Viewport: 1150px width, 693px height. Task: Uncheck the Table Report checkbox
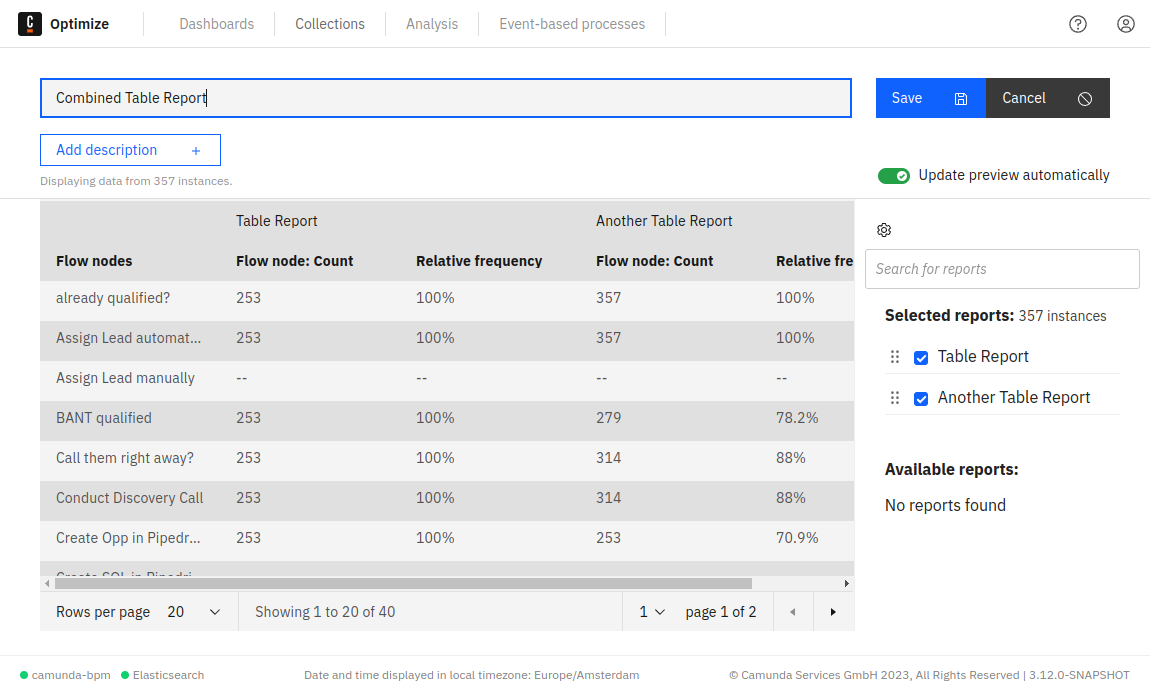point(921,356)
